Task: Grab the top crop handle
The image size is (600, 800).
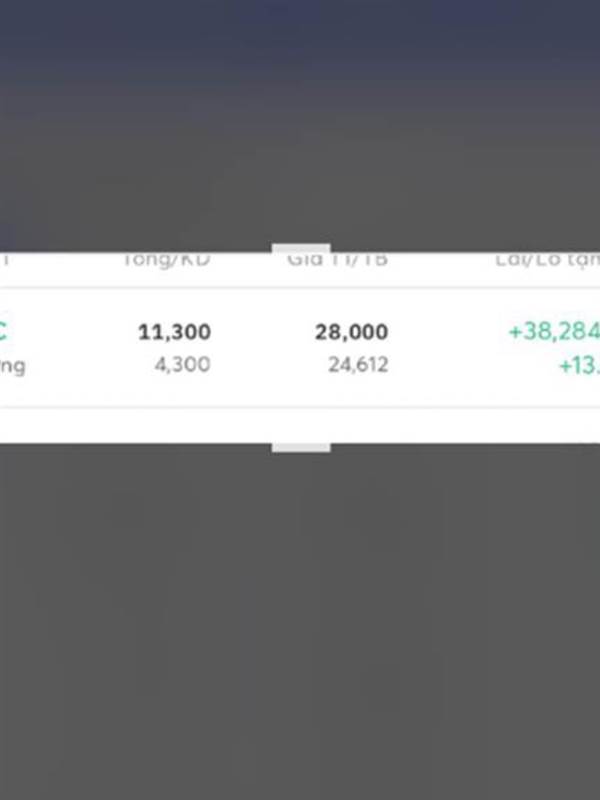Action: click(x=301, y=248)
